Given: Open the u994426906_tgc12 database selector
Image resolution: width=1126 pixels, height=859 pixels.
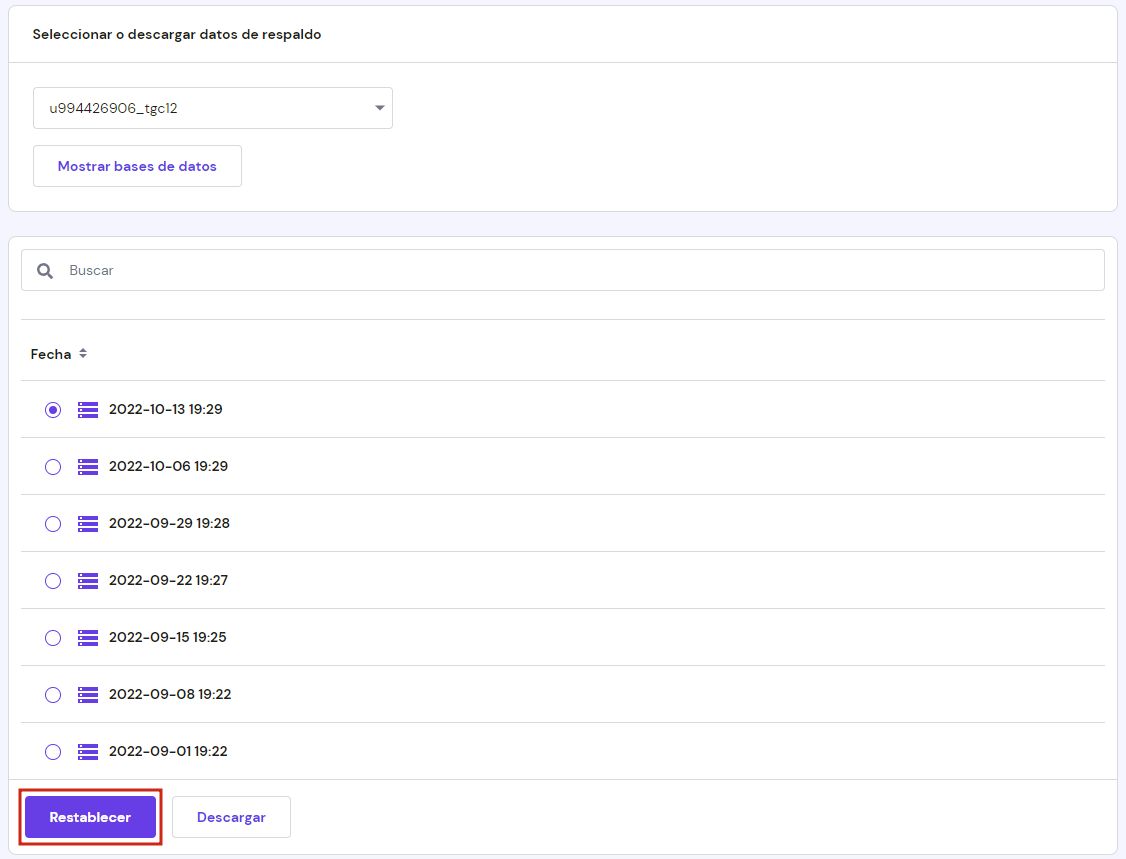Looking at the screenshot, I should tap(212, 107).
